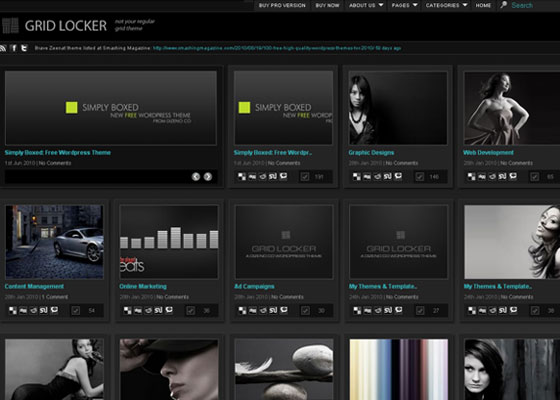Click checkmark box beside count 27
560x400 pixels.
(x=420, y=311)
